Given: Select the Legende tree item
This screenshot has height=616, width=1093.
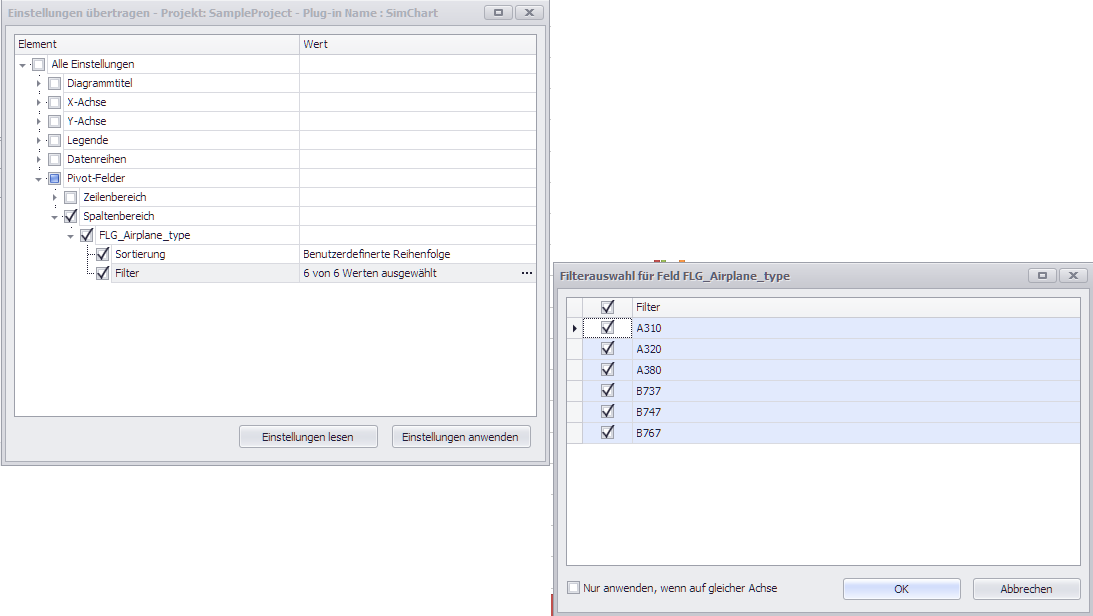Looking at the screenshot, I should point(87,140).
